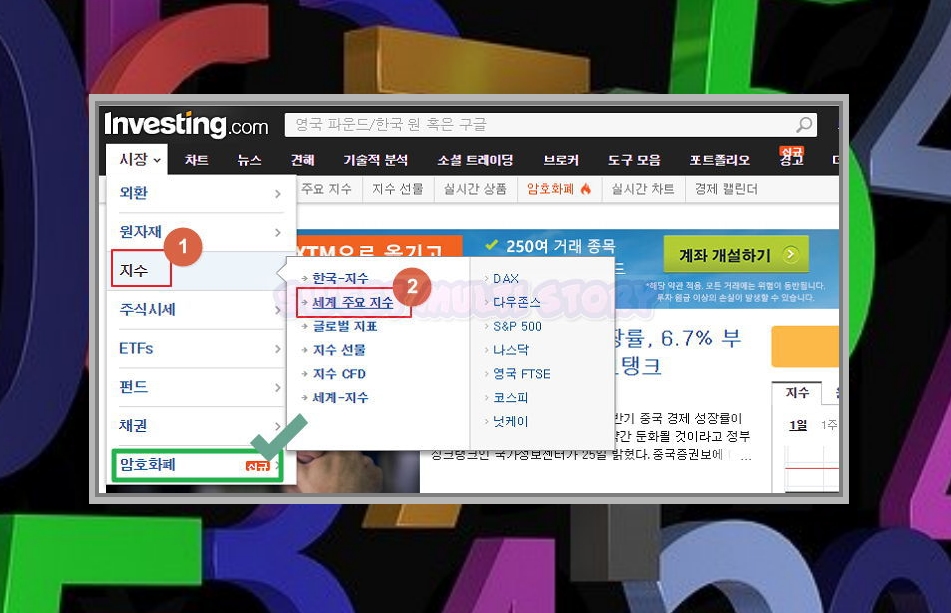Expand the ETFs submenu arrow
The height and width of the screenshot is (613, 951).
tap(278, 349)
